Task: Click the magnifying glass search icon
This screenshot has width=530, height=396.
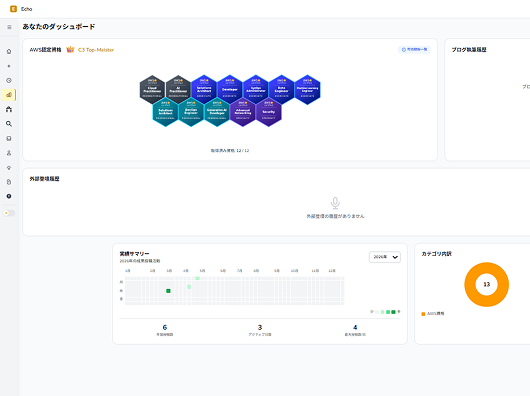Action: click(x=9, y=124)
